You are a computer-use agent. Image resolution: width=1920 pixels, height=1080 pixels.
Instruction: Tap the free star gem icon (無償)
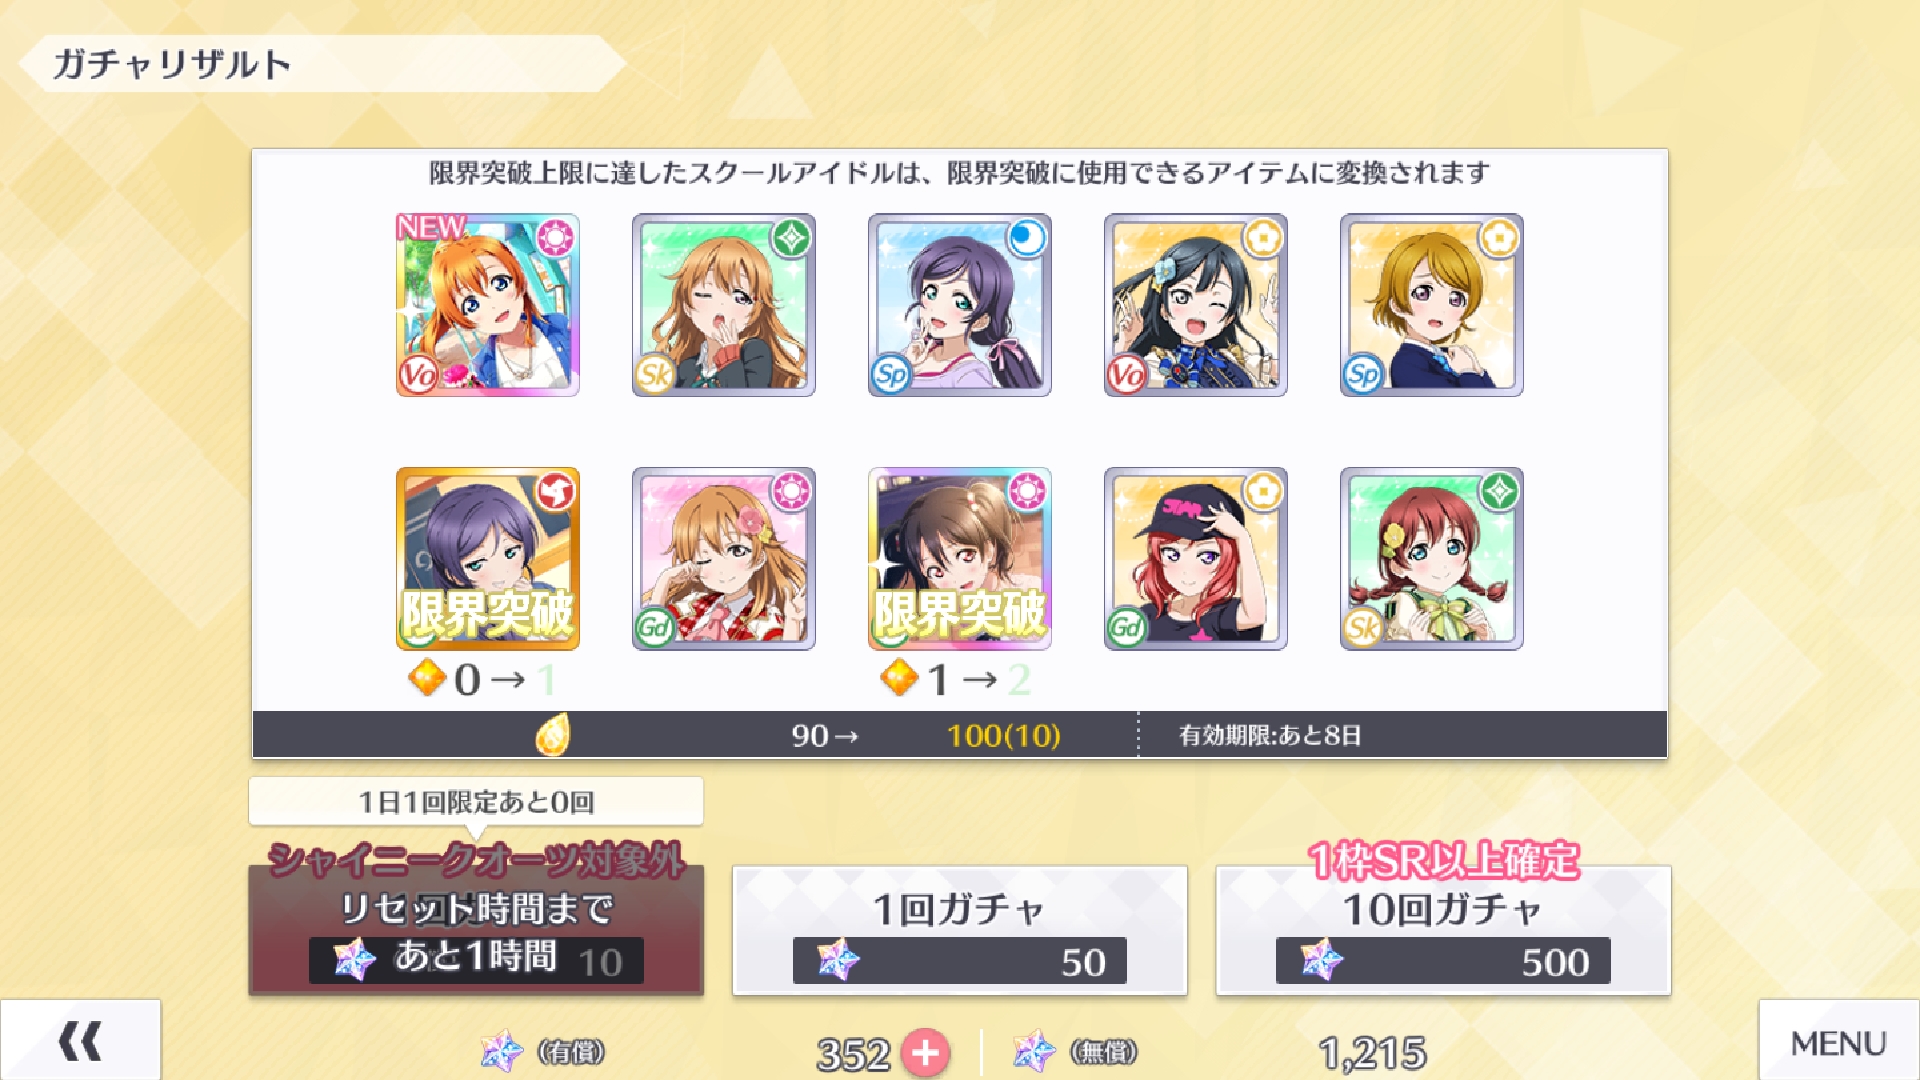pyautogui.click(x=1034, y=1051)
